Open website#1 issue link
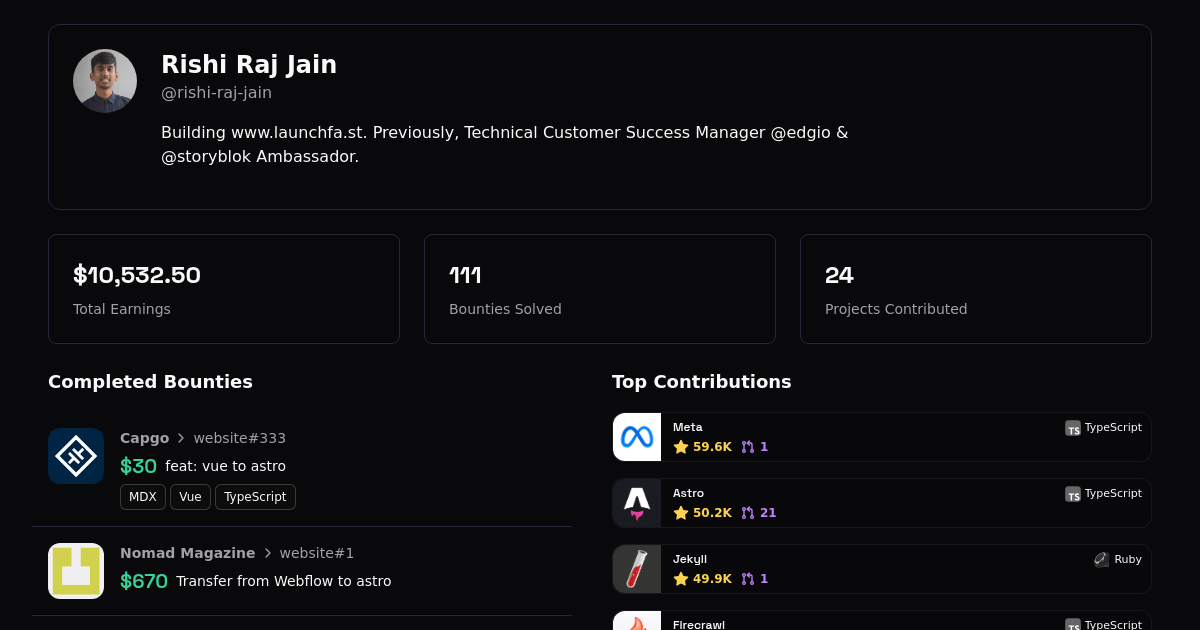This screenshot has width=1200, height=630. click(316, 553)
